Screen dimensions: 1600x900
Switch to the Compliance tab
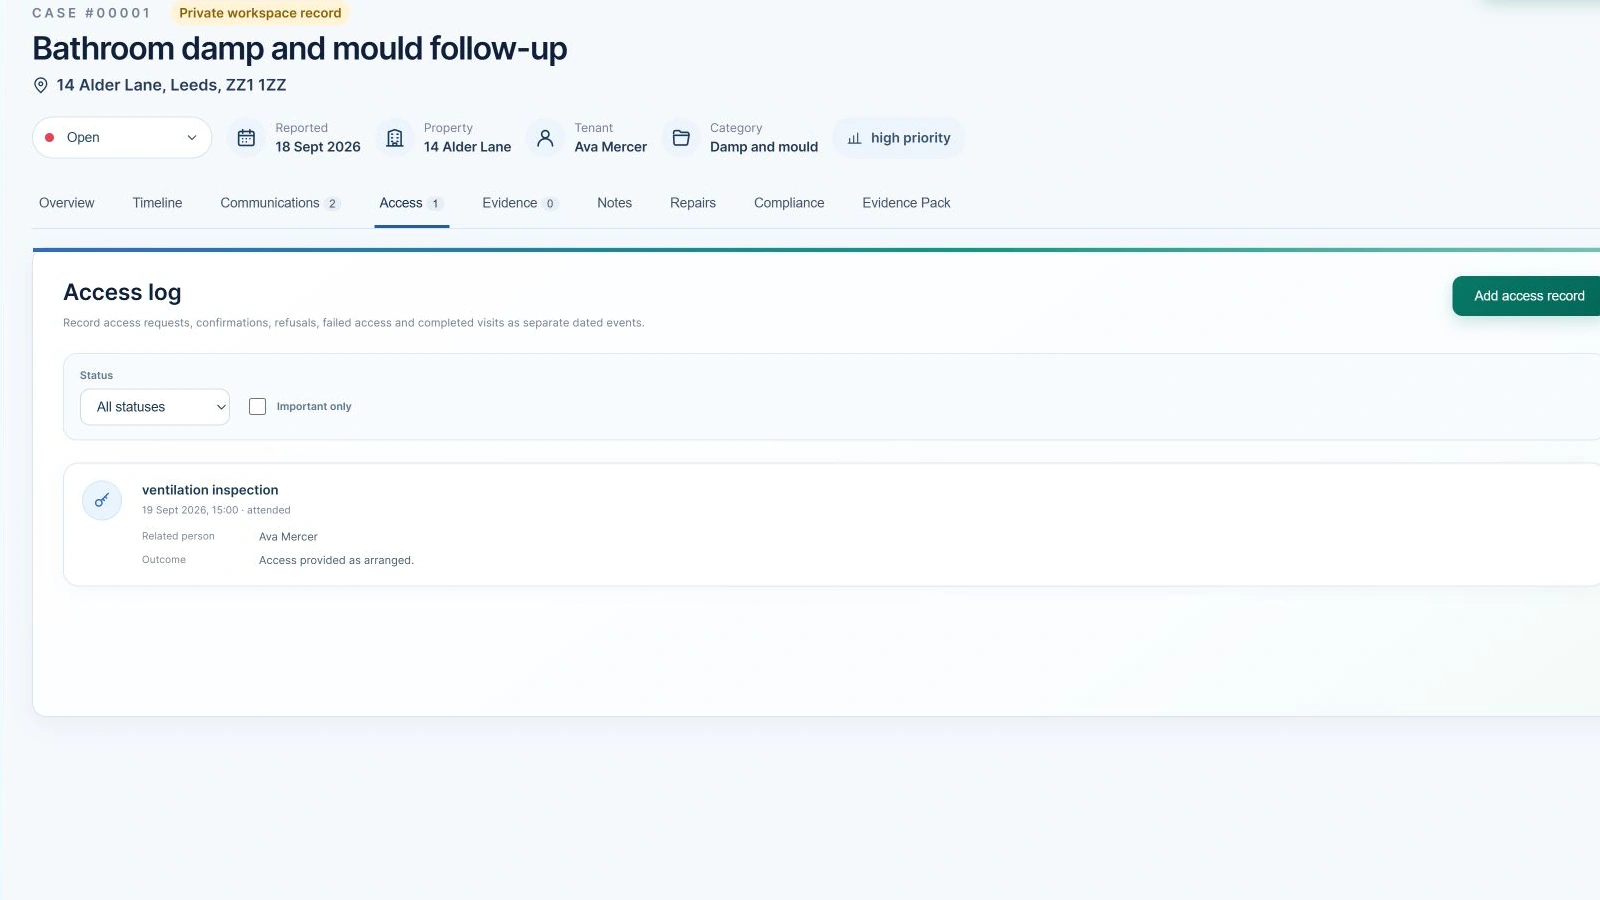pos(789,203)
